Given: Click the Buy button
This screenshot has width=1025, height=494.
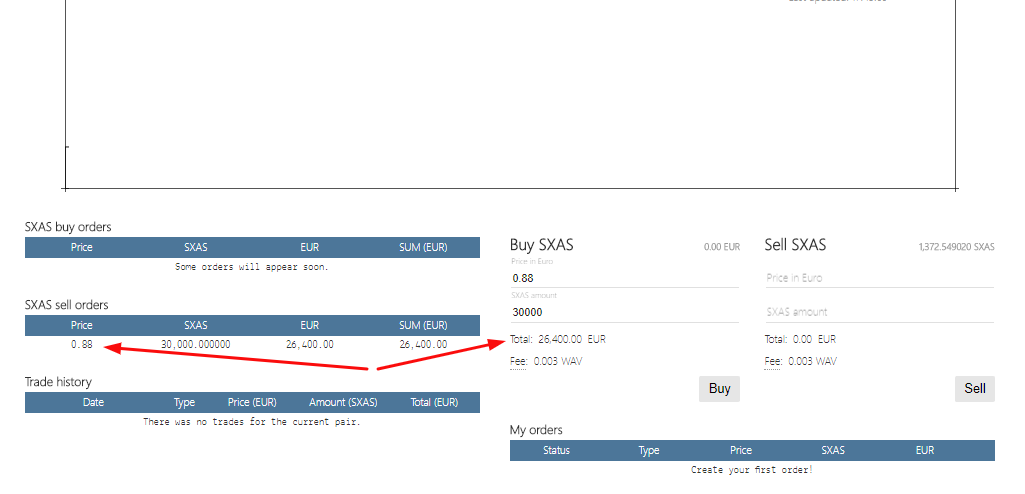Looking at the screenshot, I should coord(719,389).
